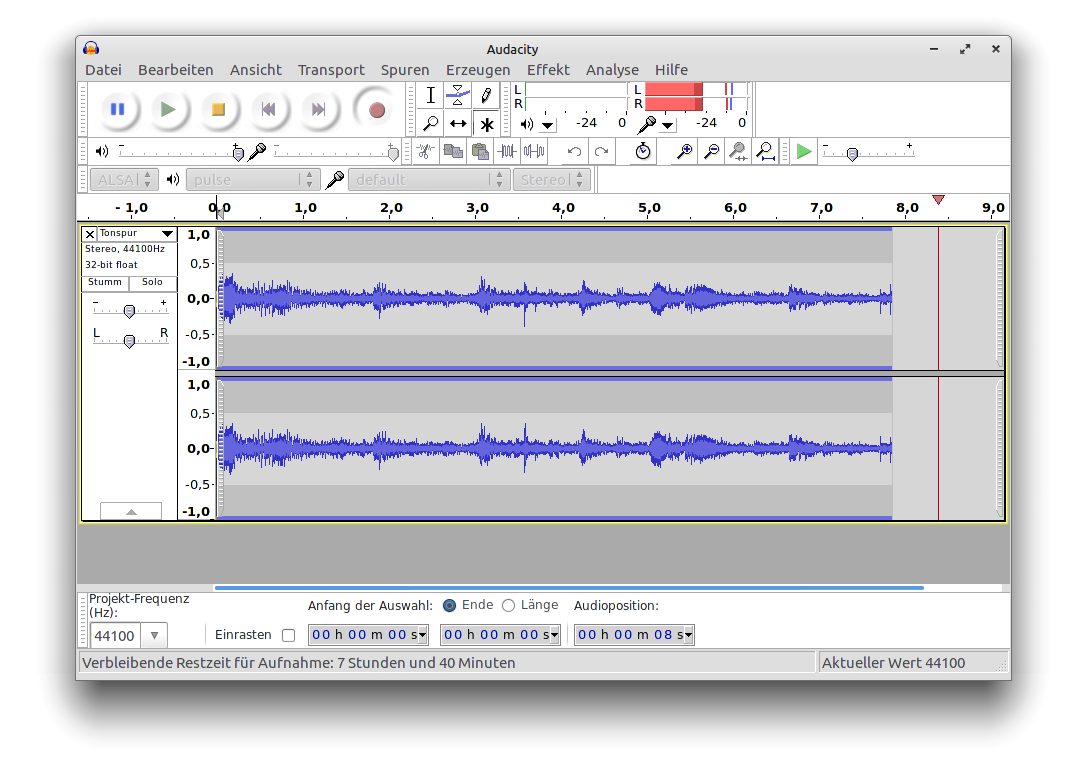Screen dimensions: 1087x766
Task: Open the Stereo channels dropdown
Action: (552, 180)
